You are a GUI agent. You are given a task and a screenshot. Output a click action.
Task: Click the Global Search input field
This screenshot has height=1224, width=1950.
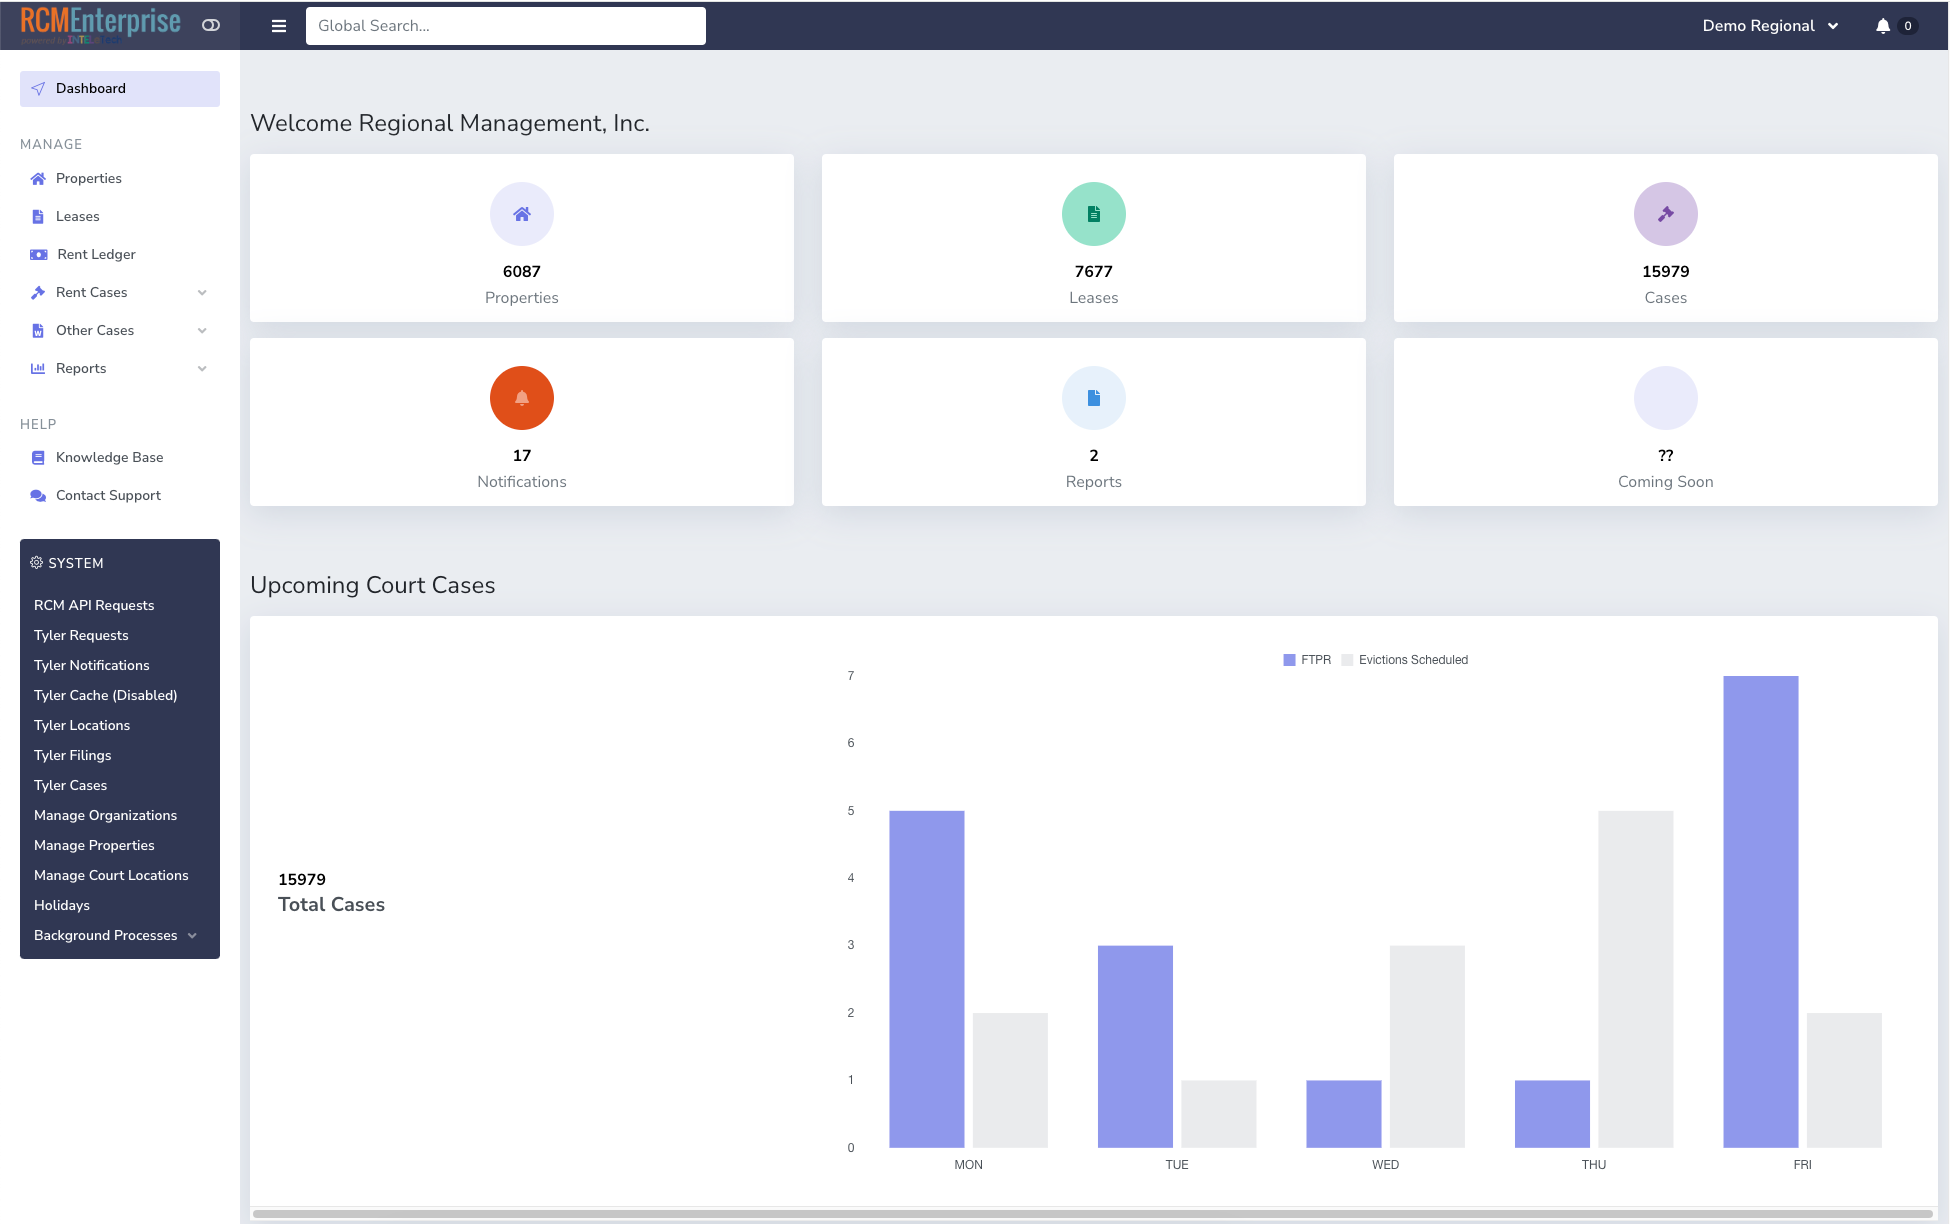(x=505, y=25)
